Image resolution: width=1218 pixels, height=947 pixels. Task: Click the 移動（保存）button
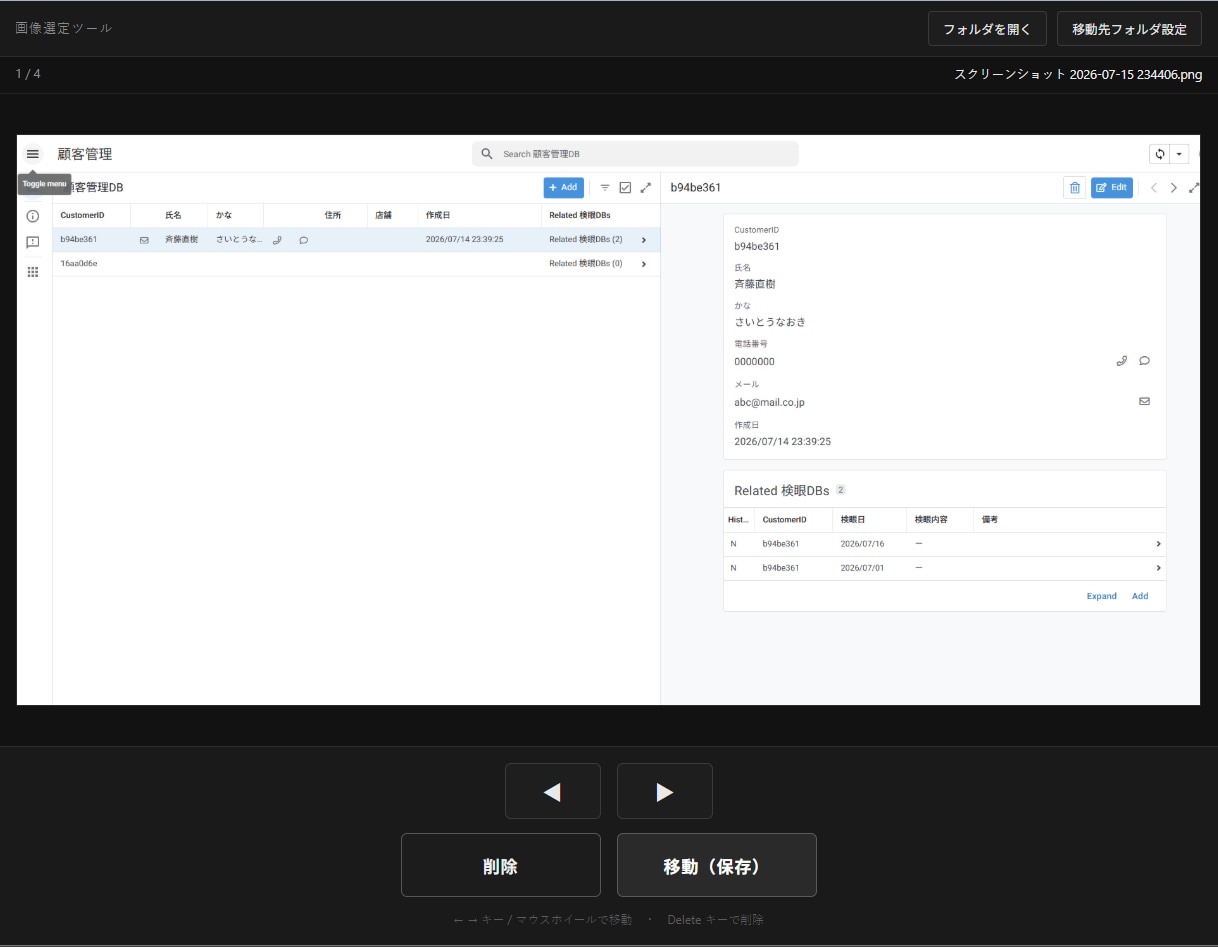click(x=717, y=865)
